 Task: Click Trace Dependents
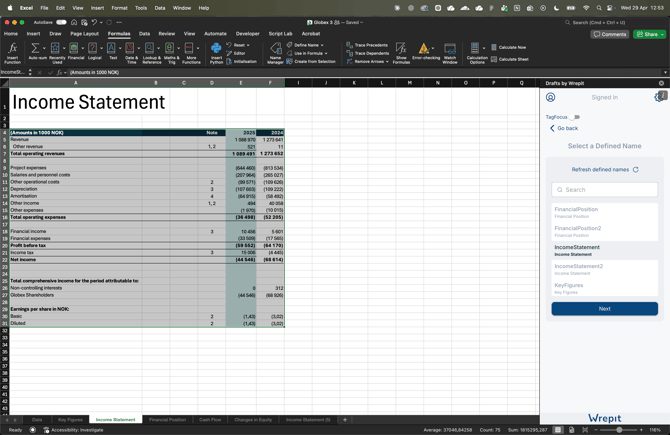point(368,53)
